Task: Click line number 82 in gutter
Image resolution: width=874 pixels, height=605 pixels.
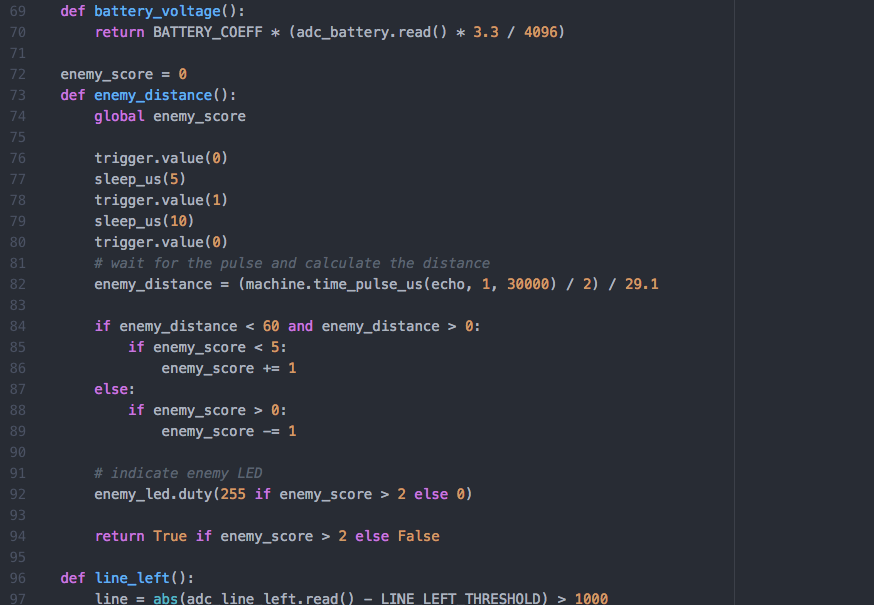Action: pyautogui.click(x=18, y=284)
